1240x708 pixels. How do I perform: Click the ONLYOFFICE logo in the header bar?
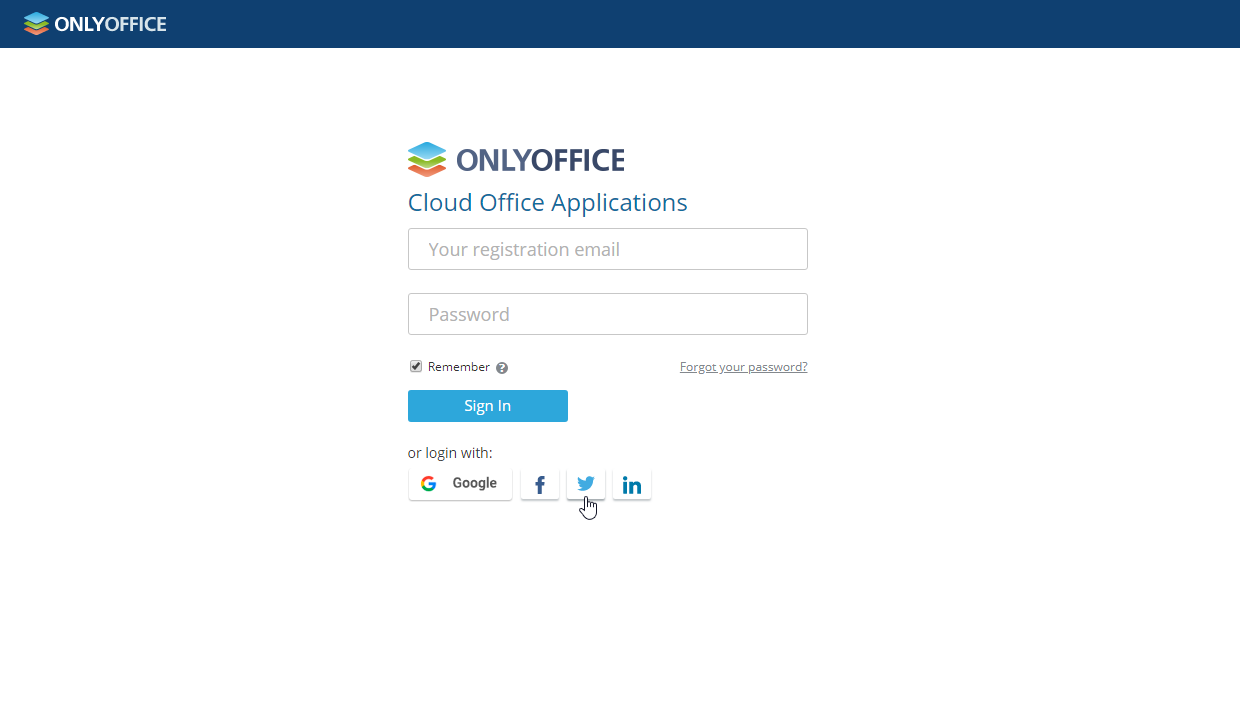coord(95,24)
